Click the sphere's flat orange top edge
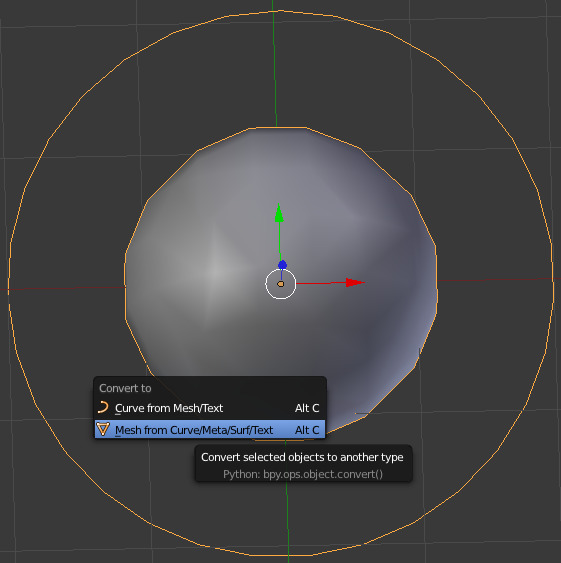561x563 pixels. coord(277,127)
